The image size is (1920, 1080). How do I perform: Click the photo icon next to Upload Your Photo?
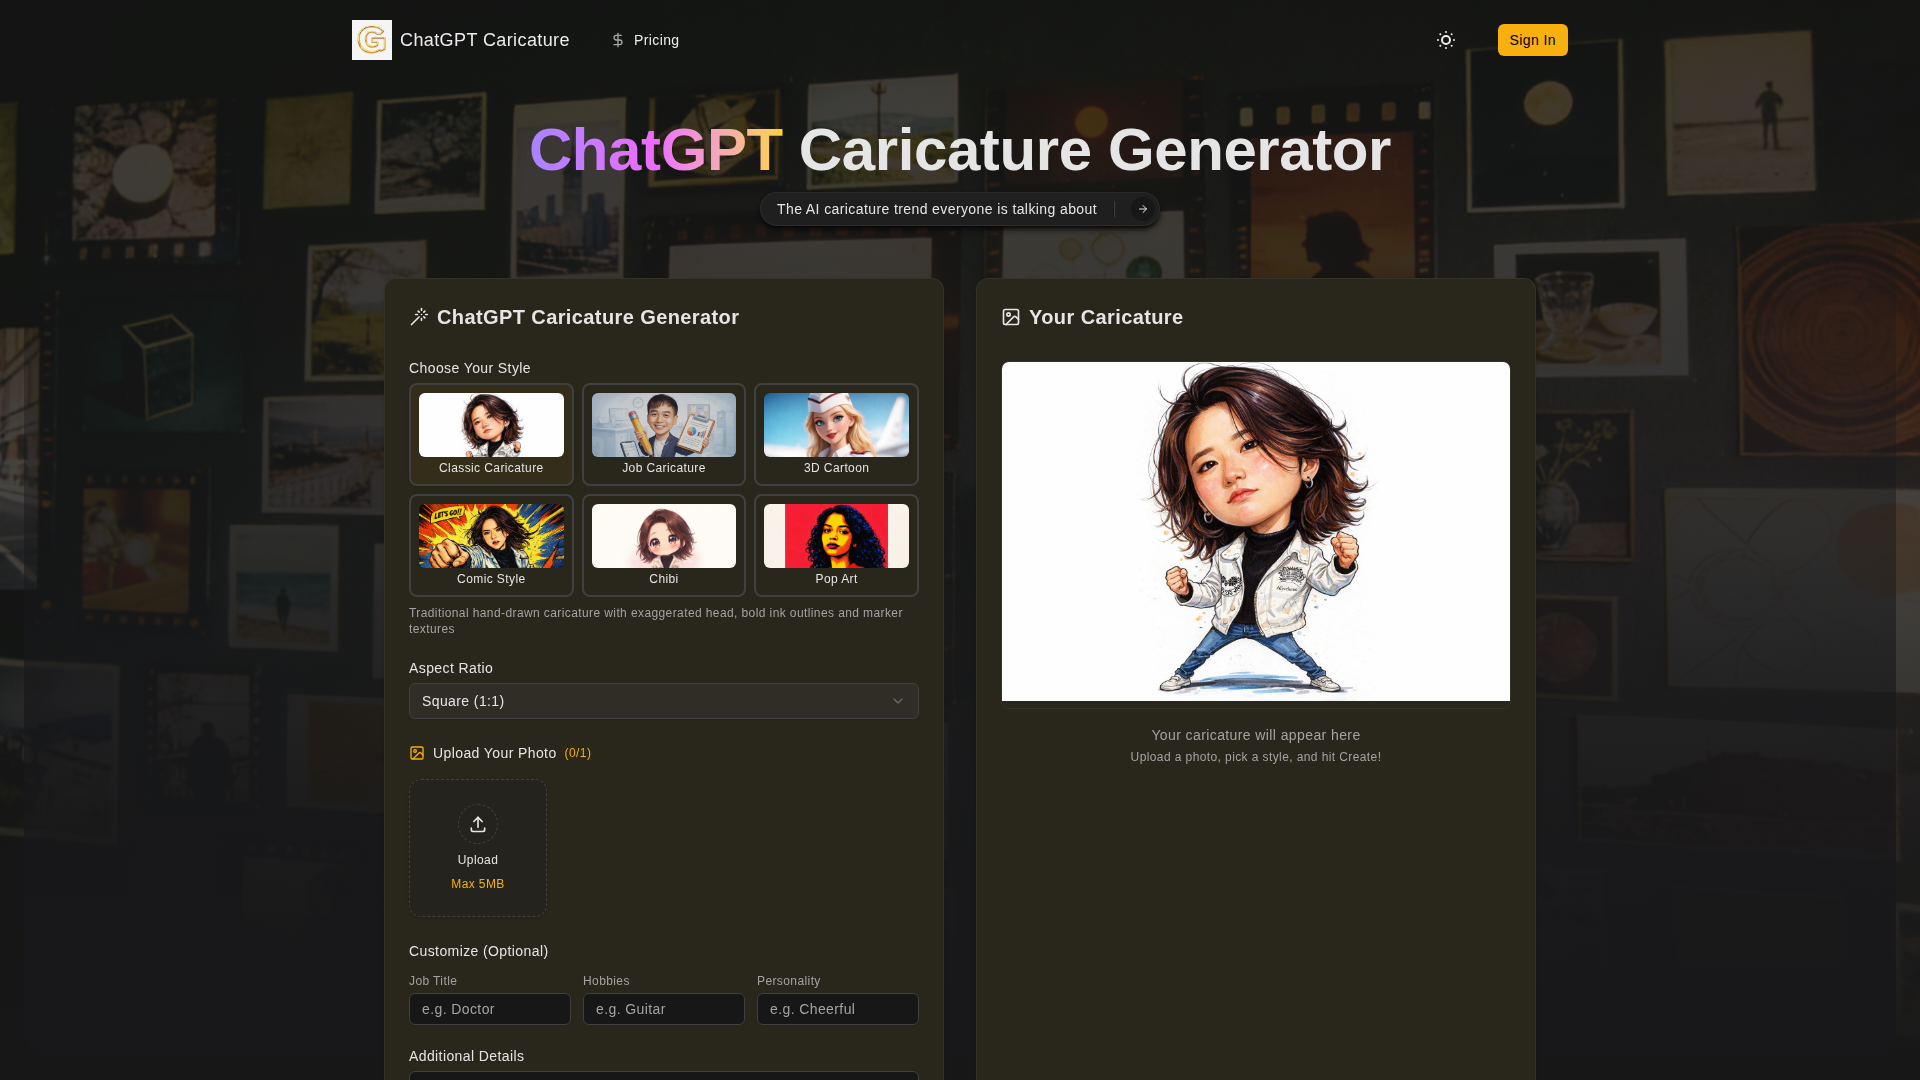pyautogui.click(x=417, y=753)
